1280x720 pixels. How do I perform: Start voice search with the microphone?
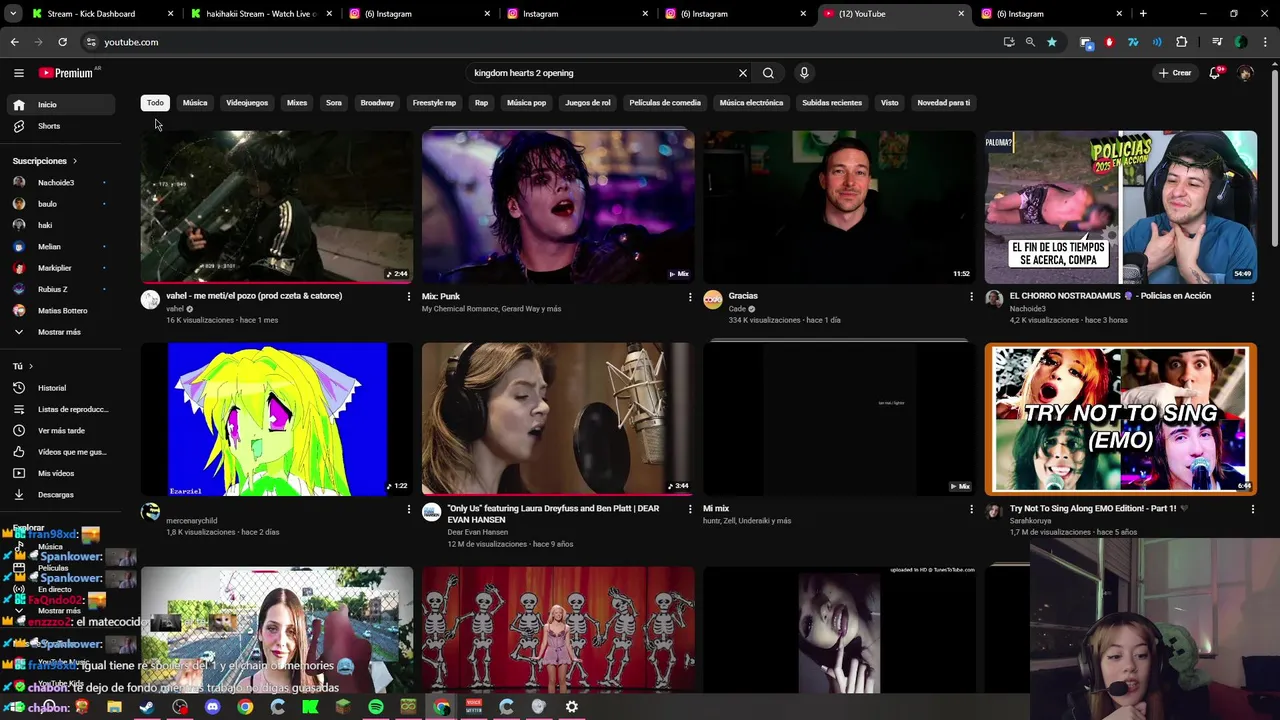click(x=804, y=73)
